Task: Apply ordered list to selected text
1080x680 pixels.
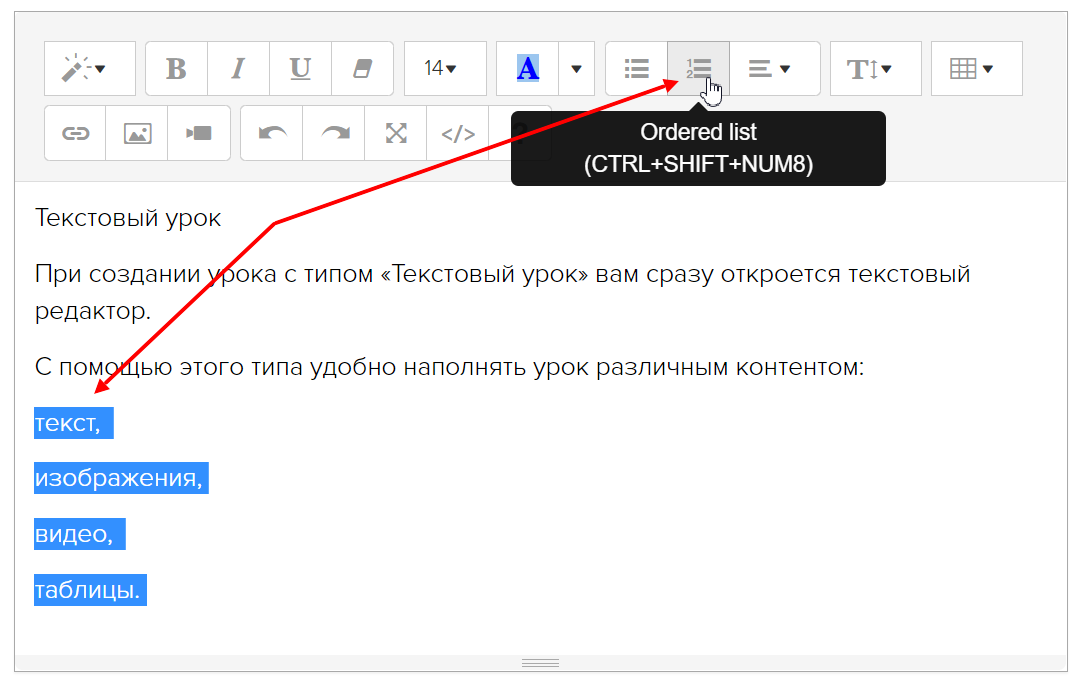Action: pyautogui.click(x=698, y=69)
